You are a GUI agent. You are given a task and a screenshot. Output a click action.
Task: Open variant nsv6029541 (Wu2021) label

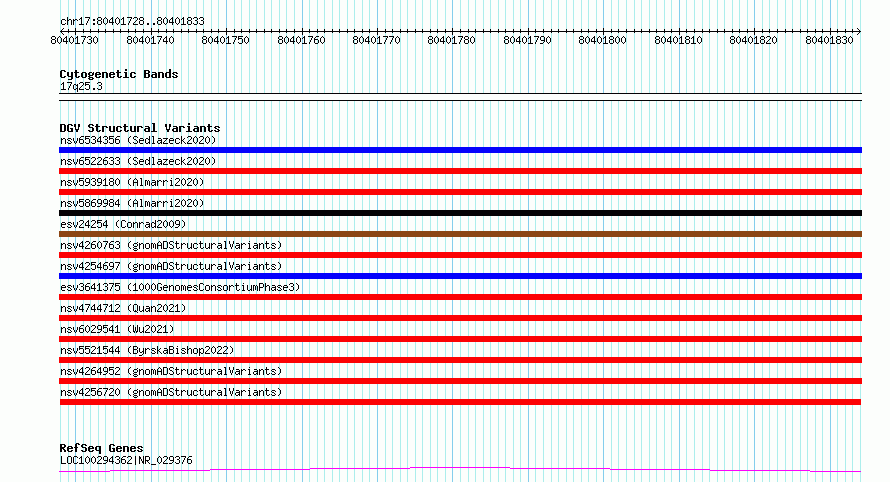point(117,329)
